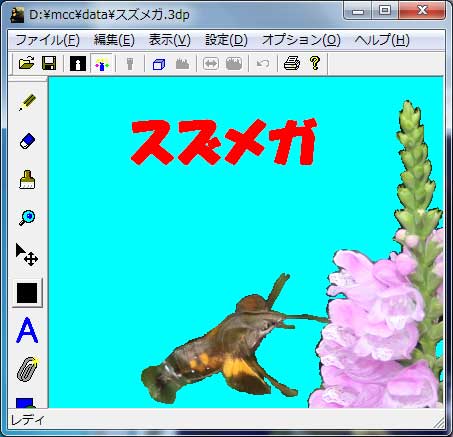
Task: Click the paper clip attachment tool
Action: pos(27,369)
